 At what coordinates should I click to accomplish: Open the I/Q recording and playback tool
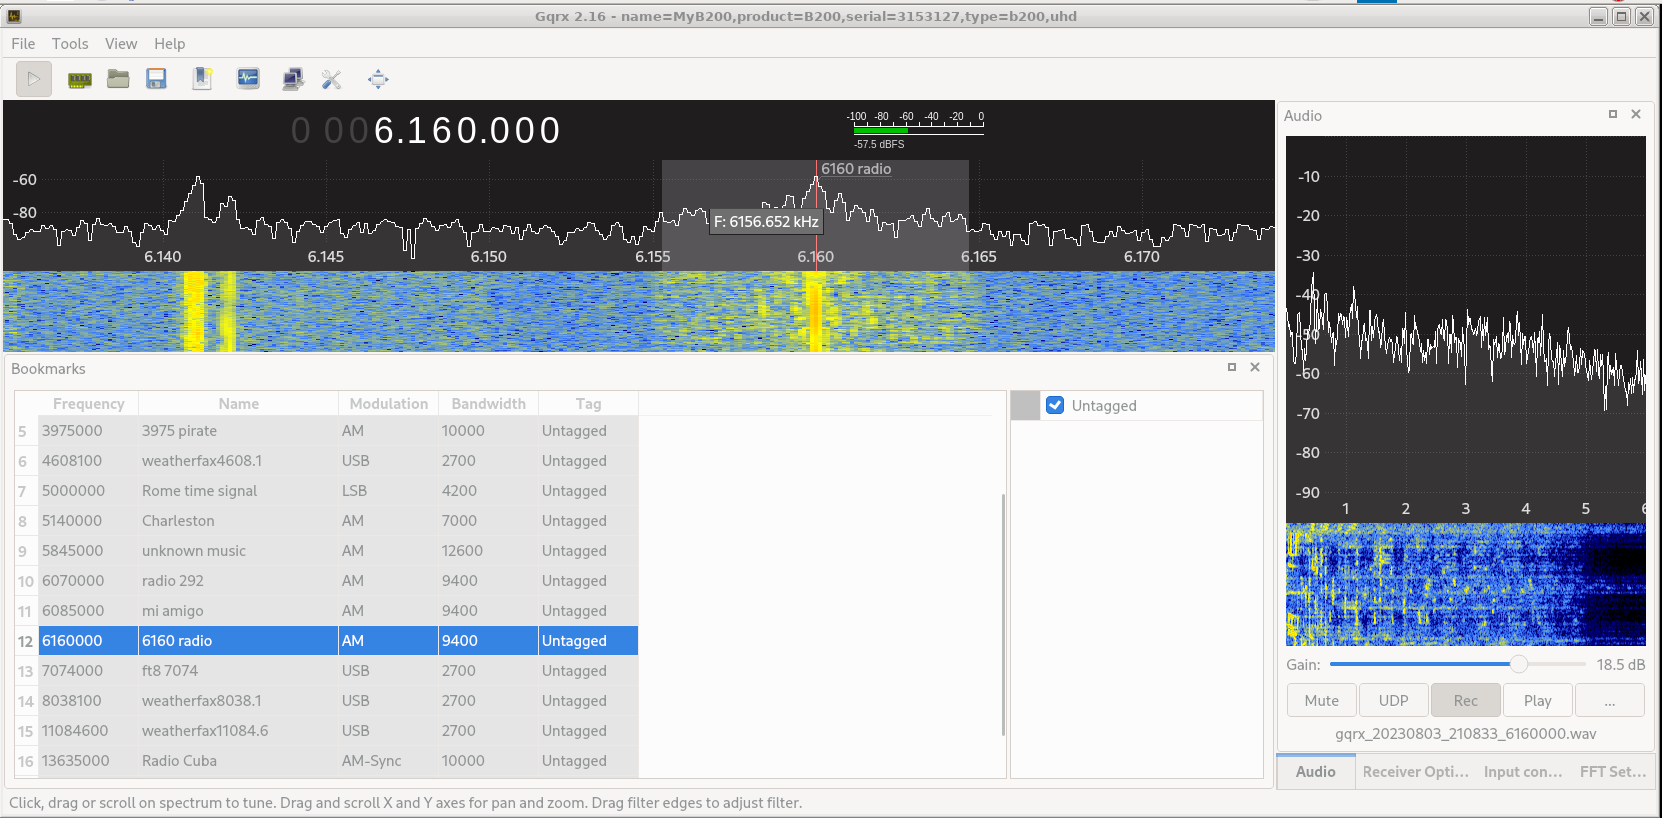[248, 80]
